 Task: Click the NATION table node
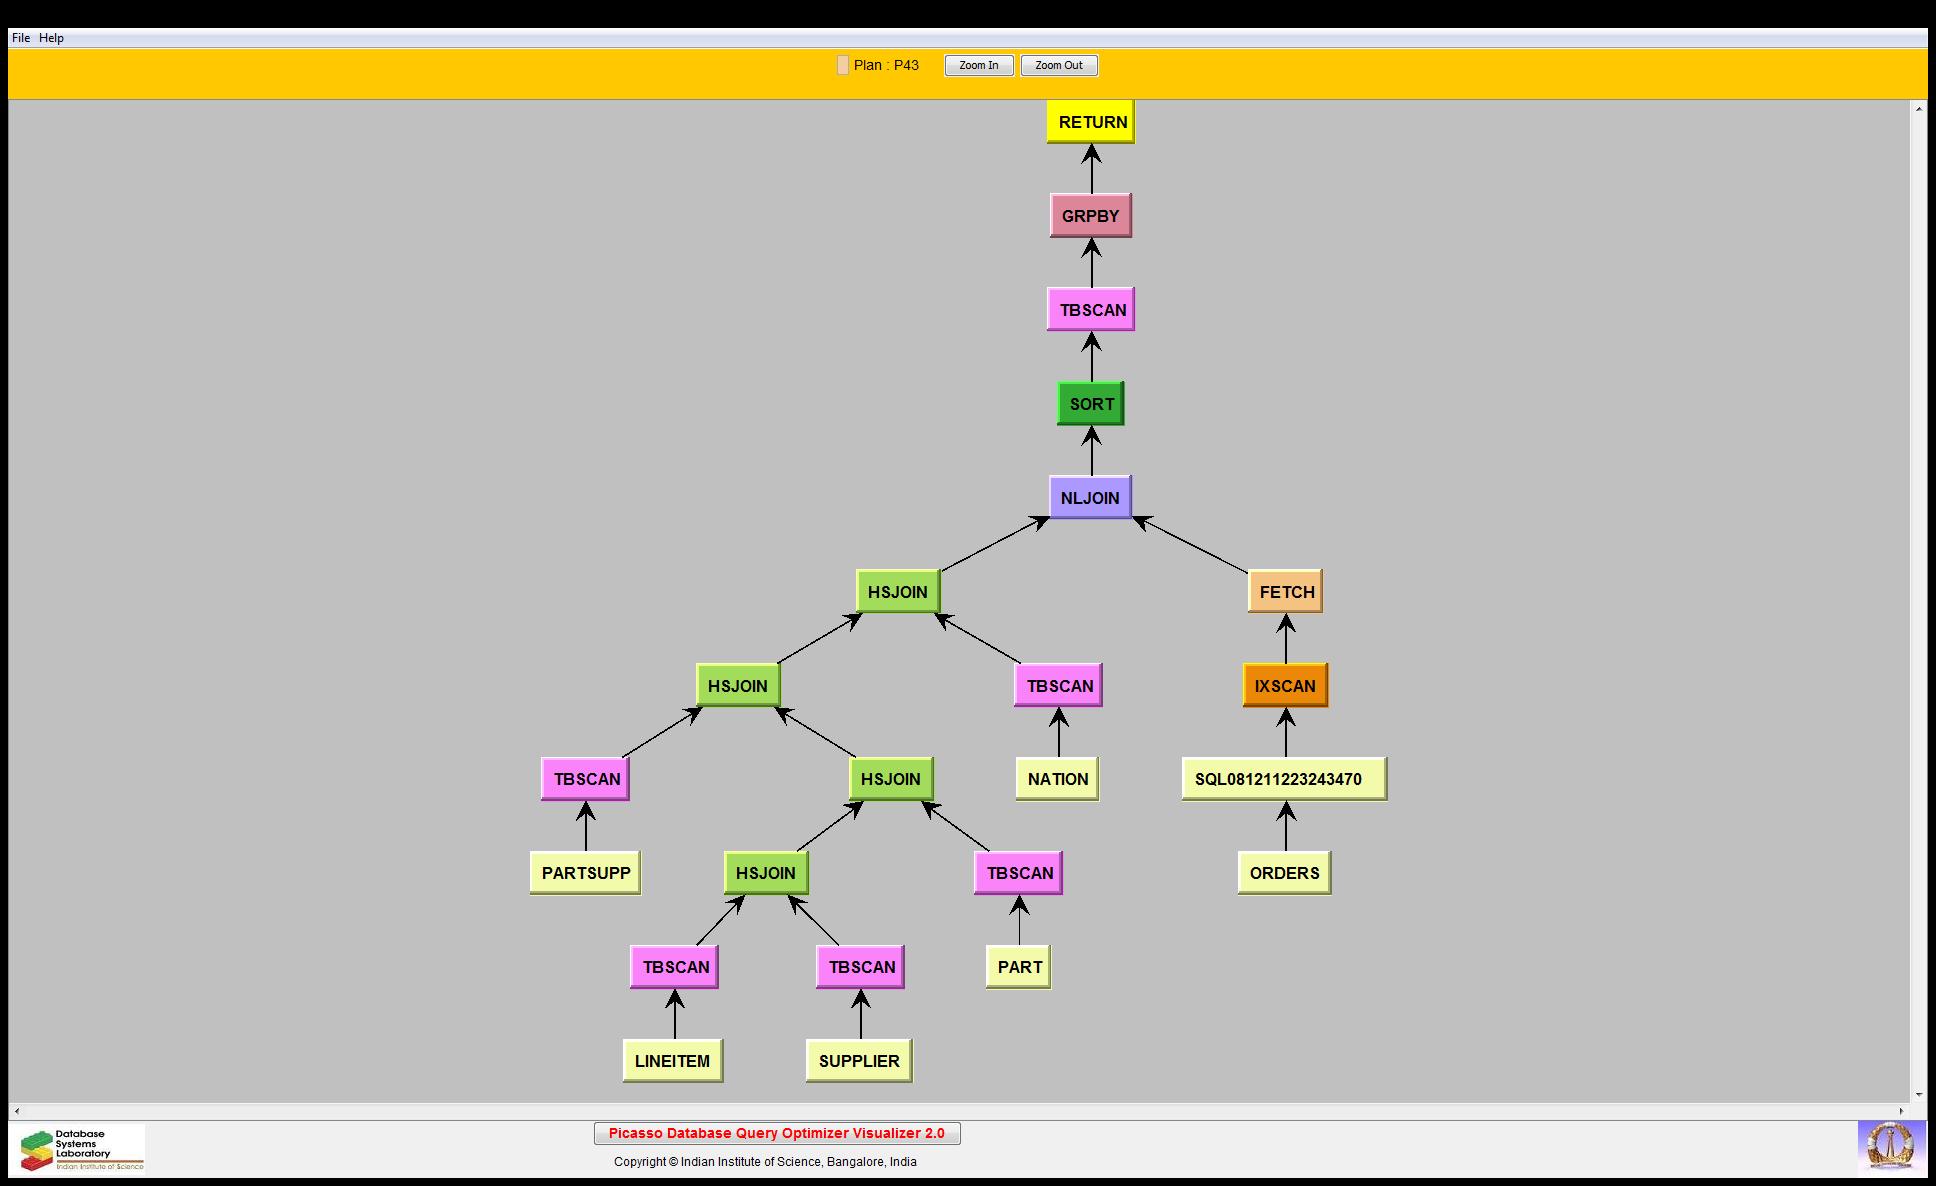click(1057, 779)
